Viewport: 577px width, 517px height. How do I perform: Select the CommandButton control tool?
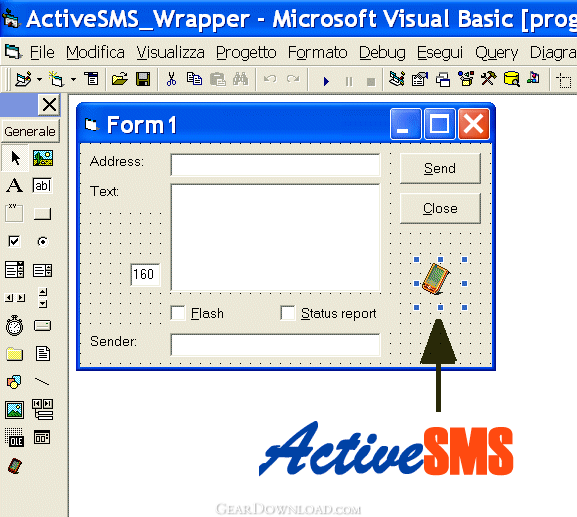[42, 213]
